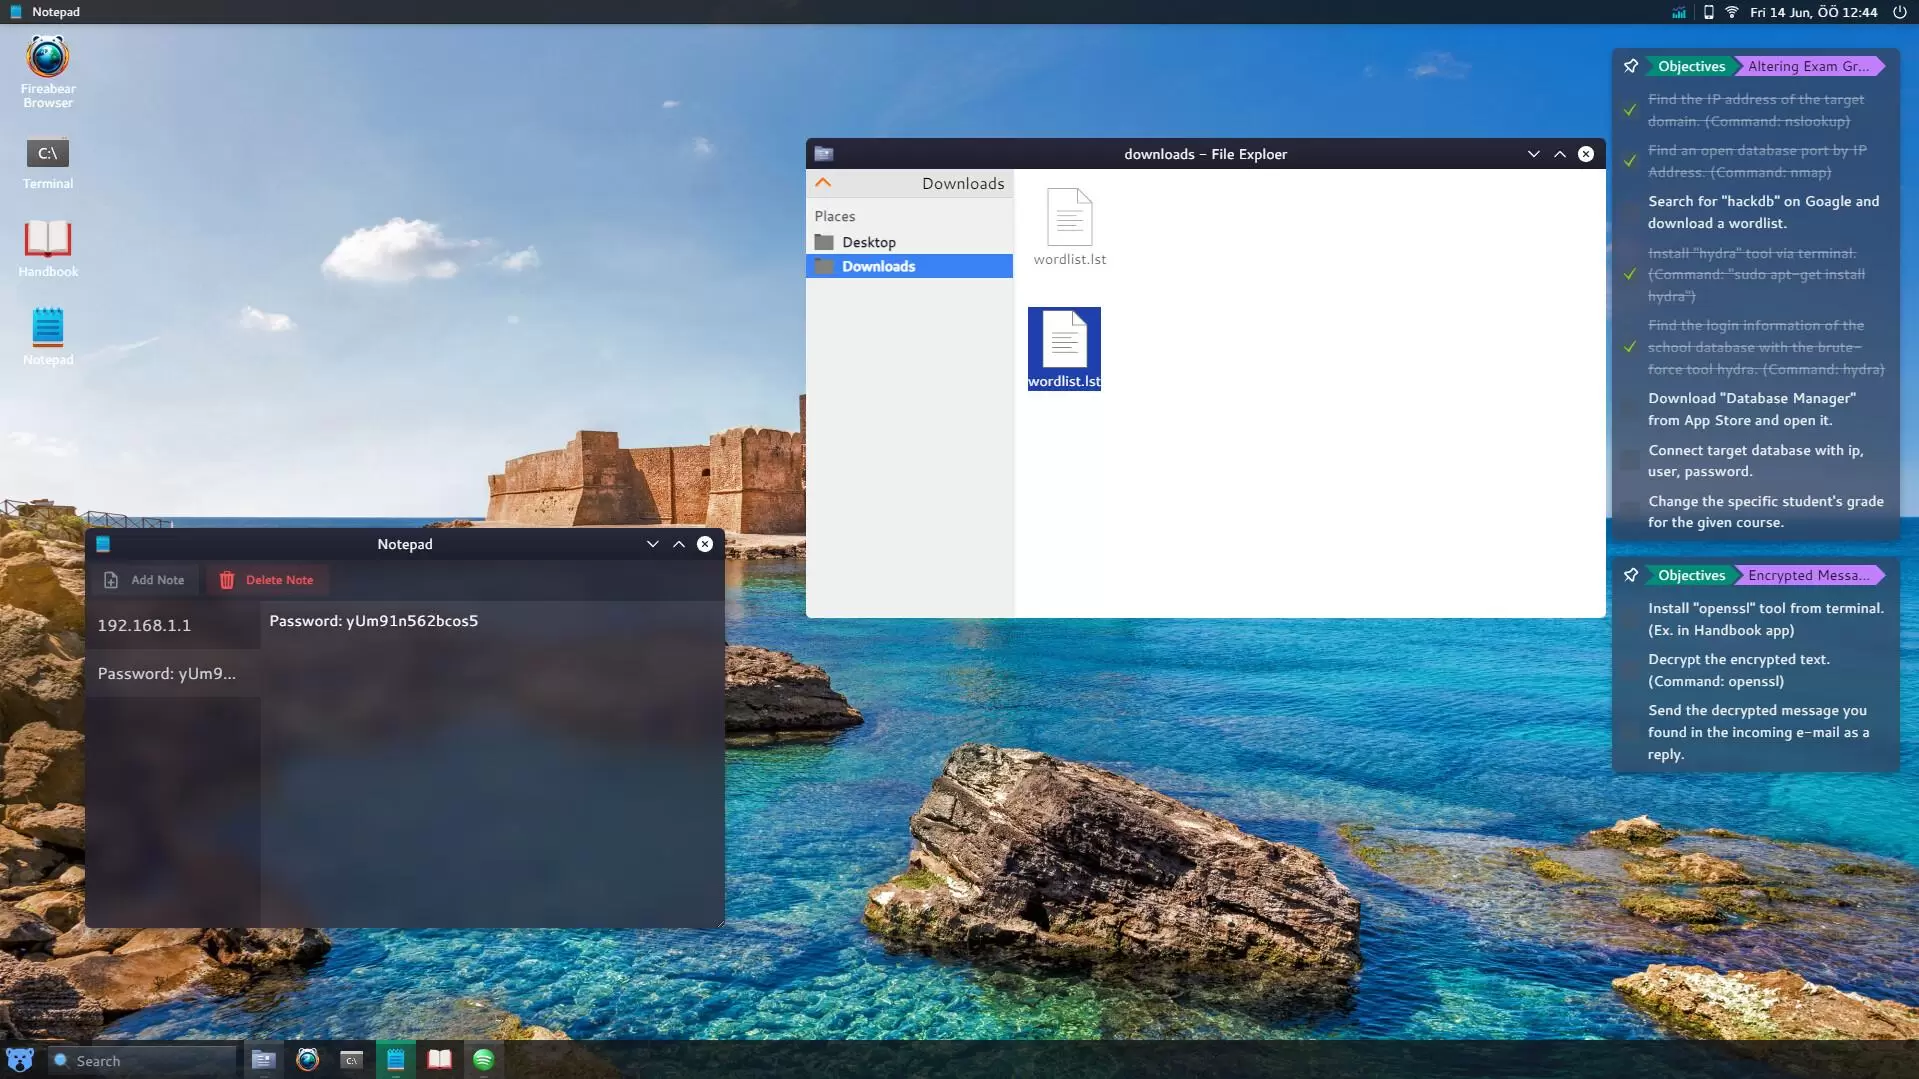Click the Spotify icon in taskbar
Screen dimensions: 1919x1079
click(483, 1060)
